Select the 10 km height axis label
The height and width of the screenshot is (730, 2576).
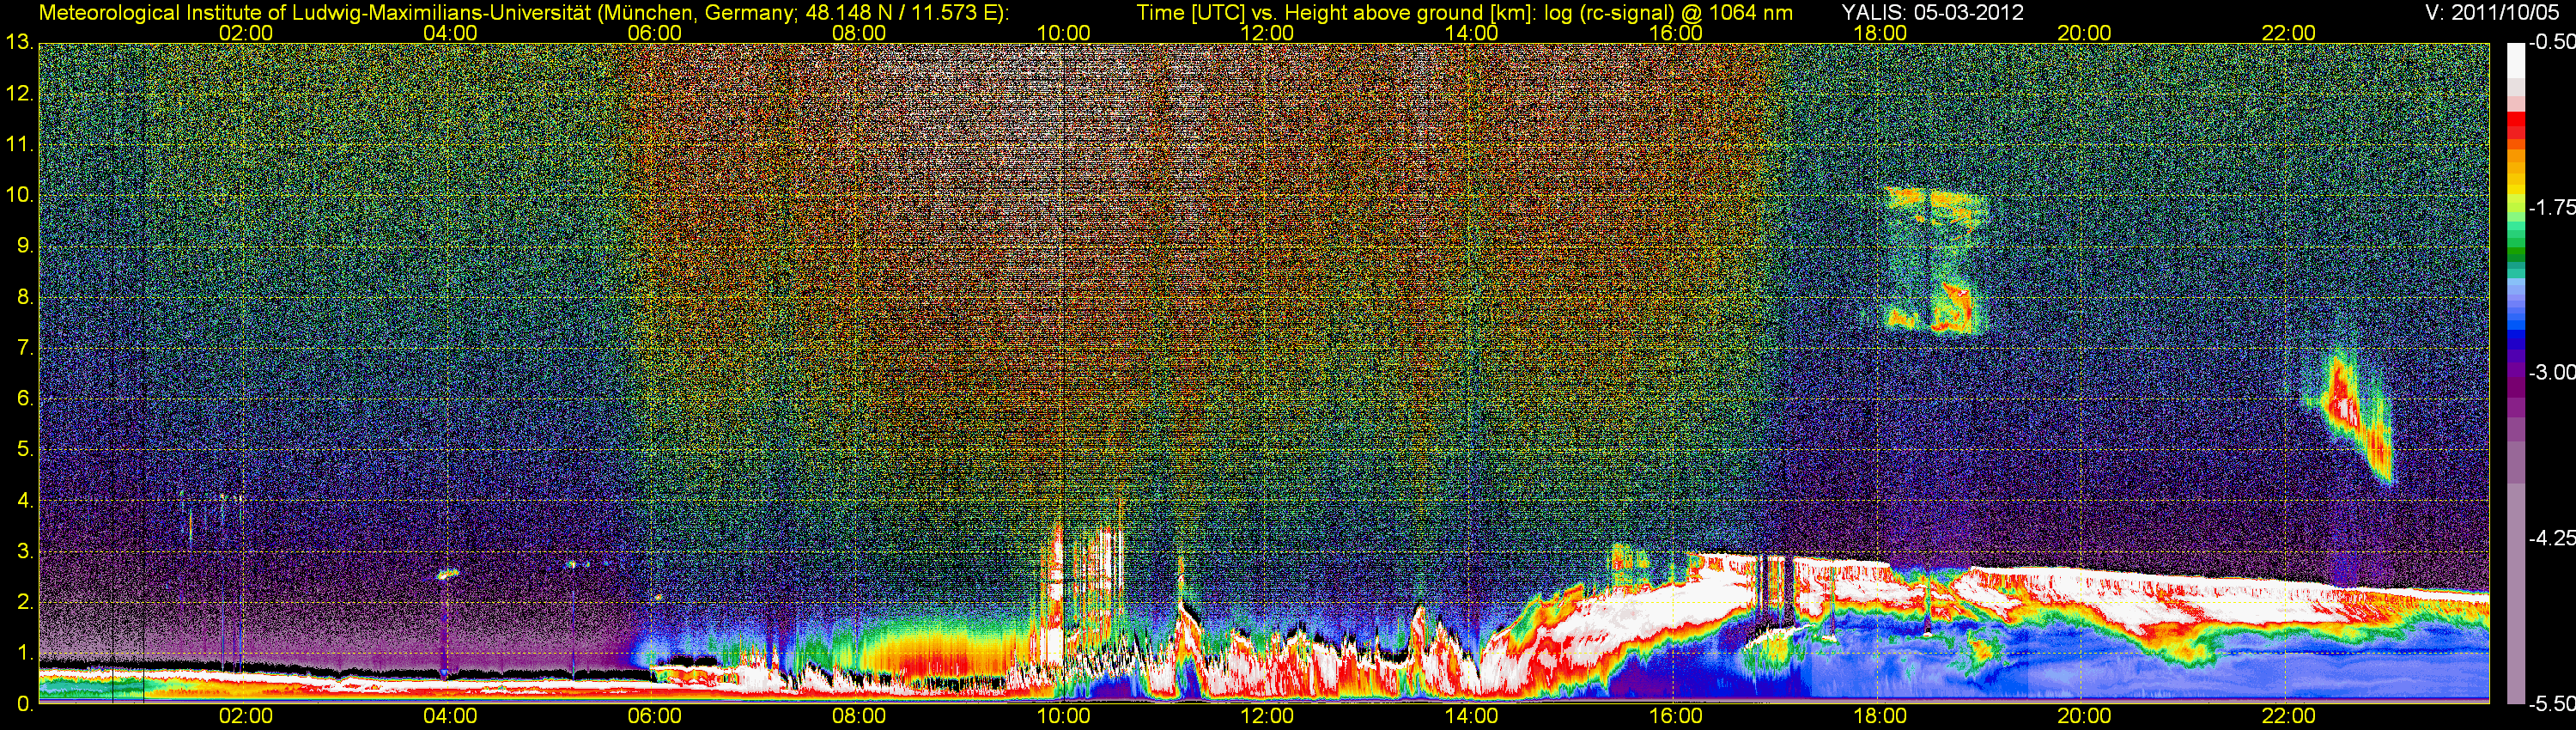point(18,195)
